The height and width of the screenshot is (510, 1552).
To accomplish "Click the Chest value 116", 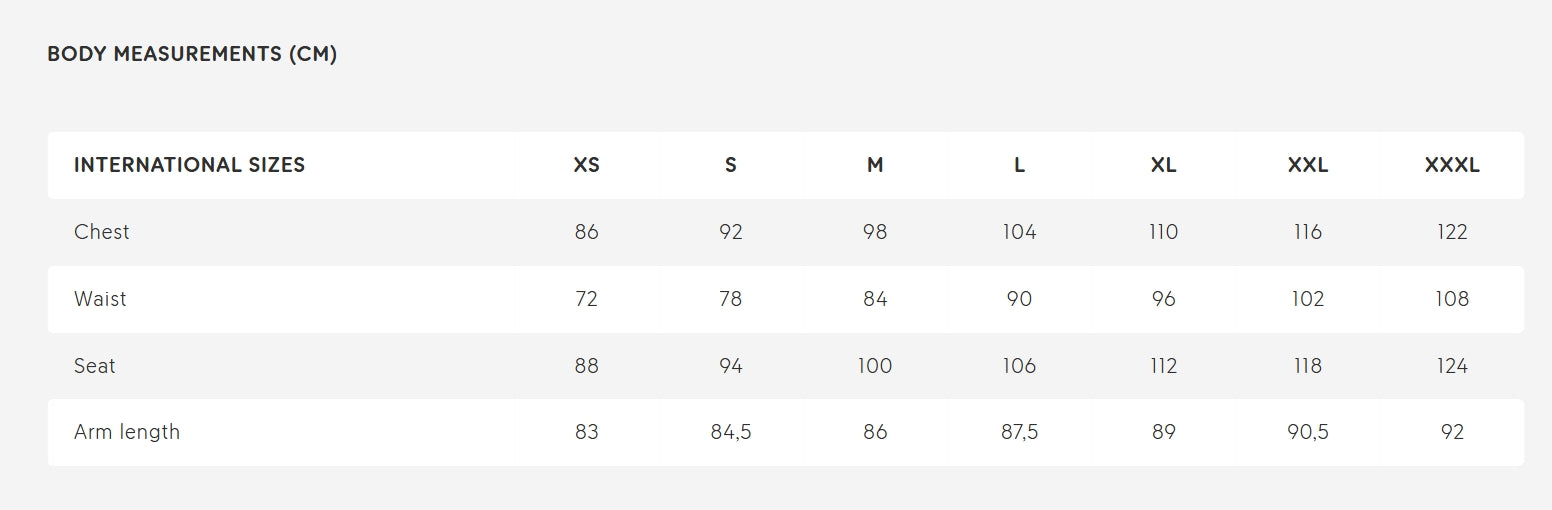I will coord(1308,232).
